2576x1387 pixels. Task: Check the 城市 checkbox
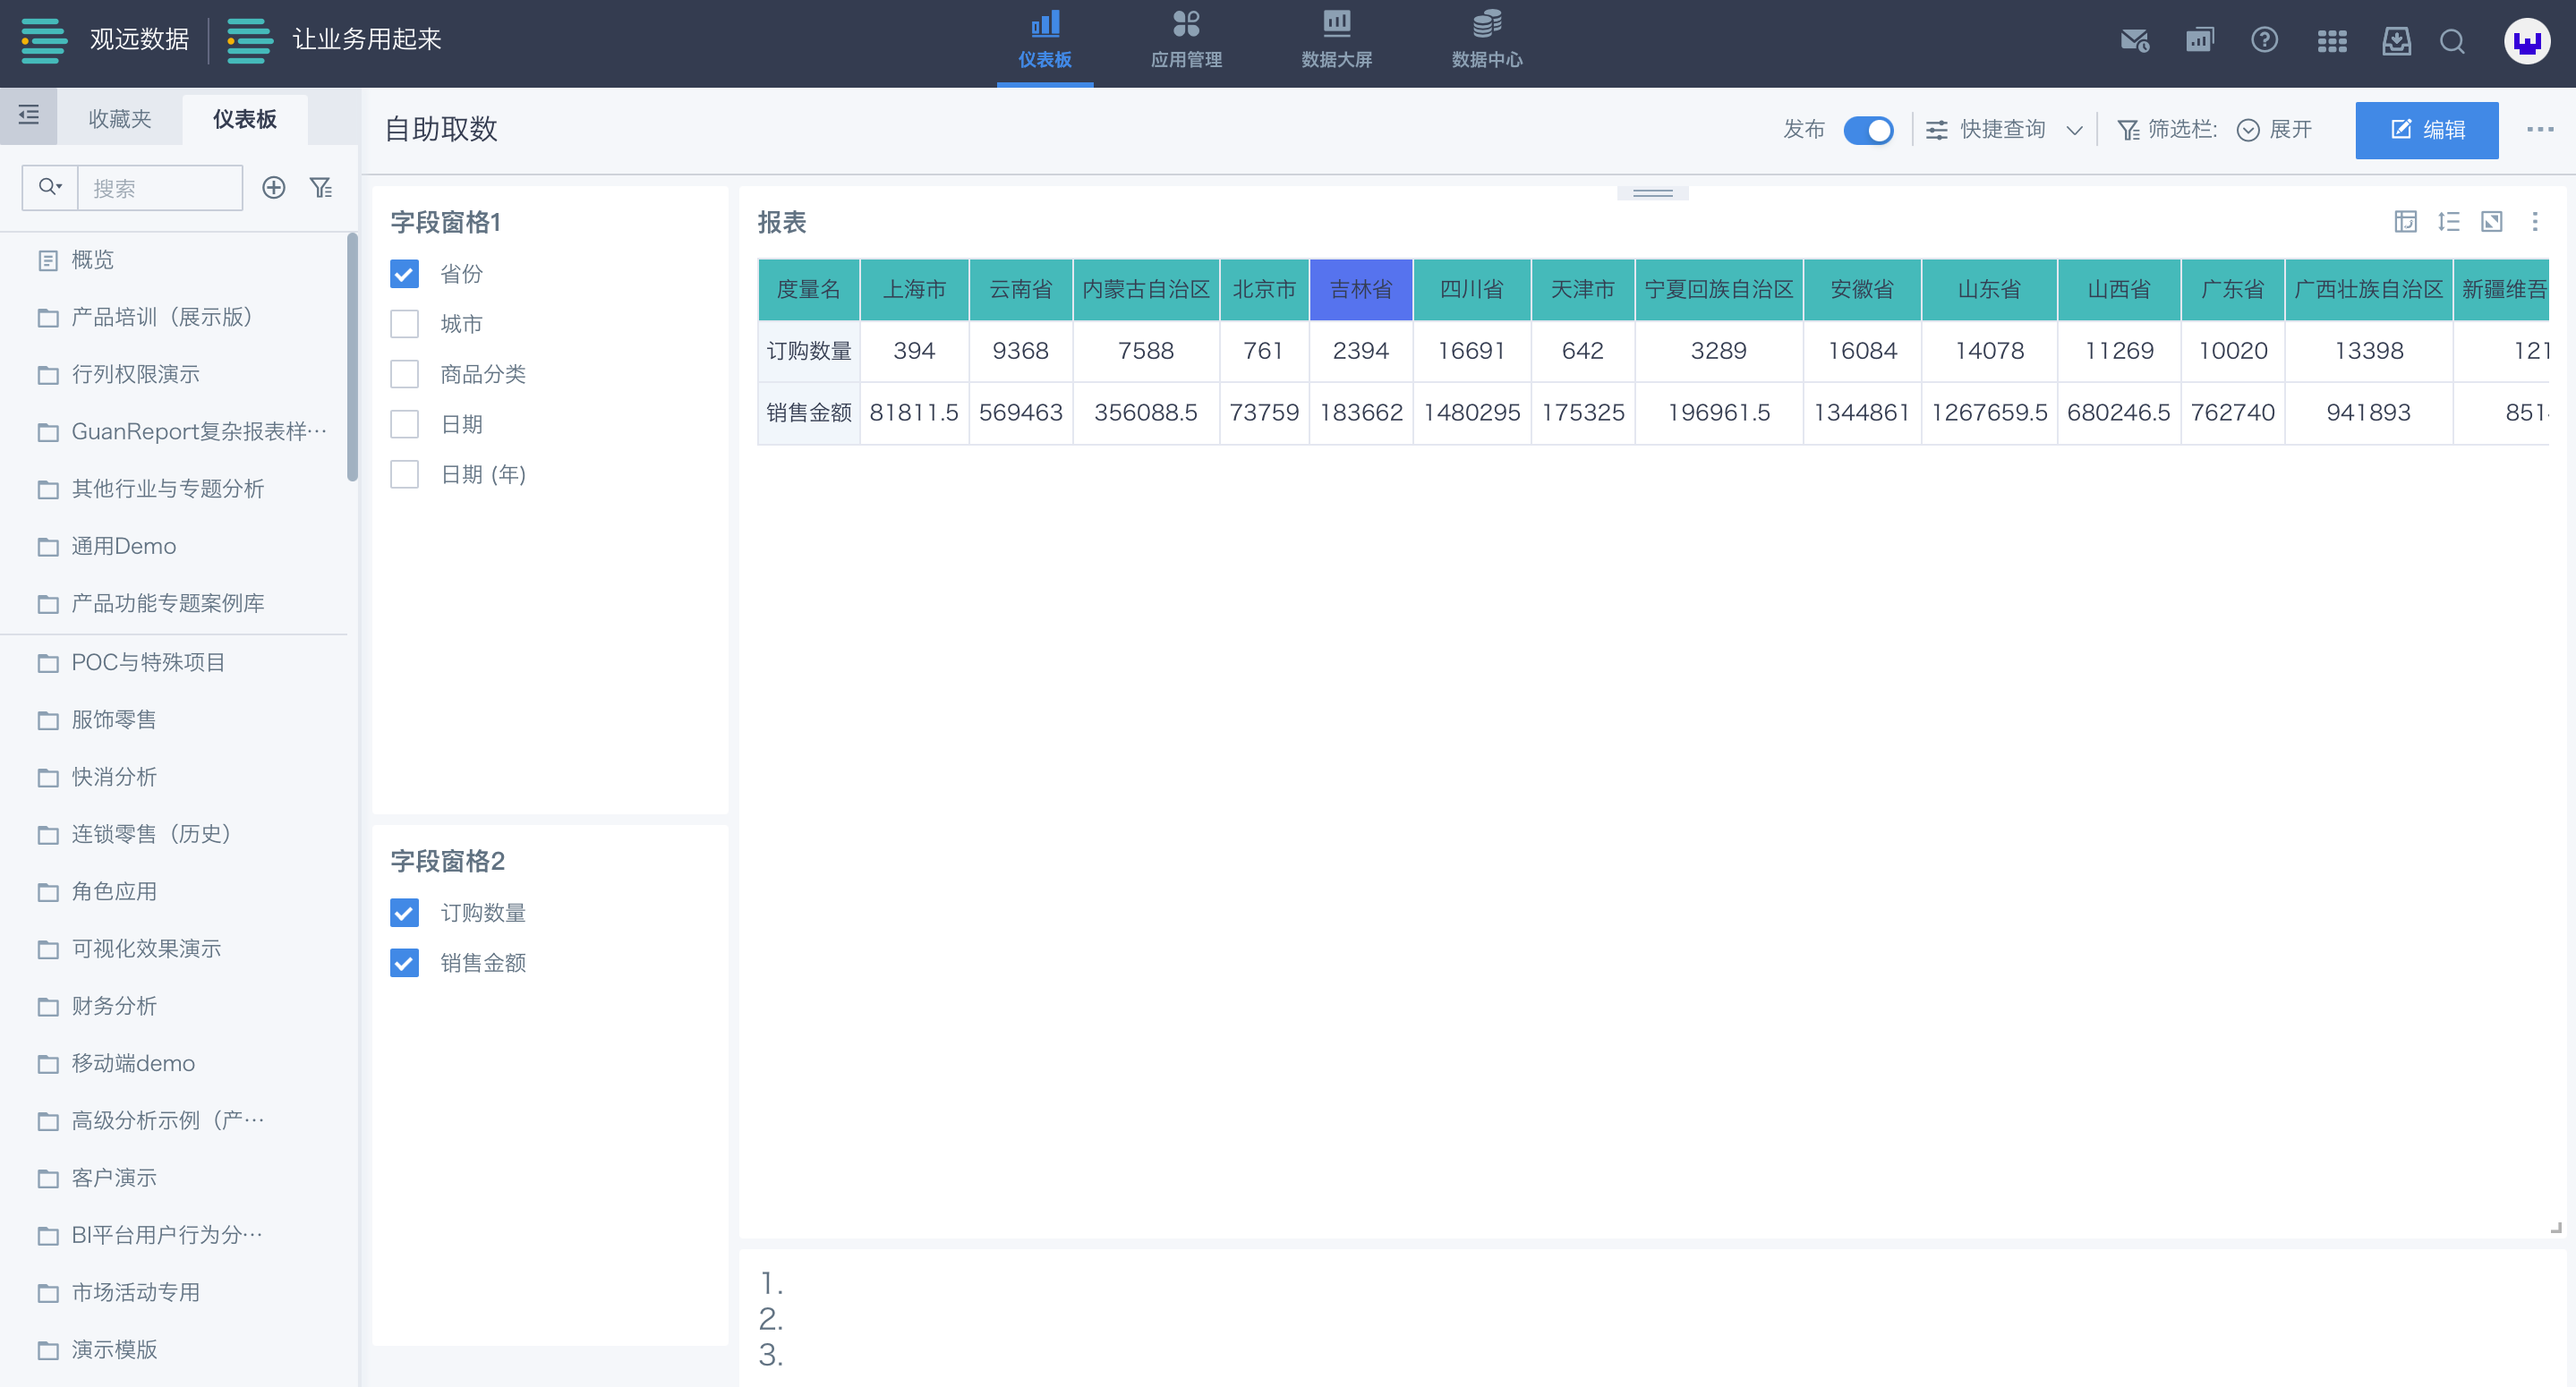(404, 324)
